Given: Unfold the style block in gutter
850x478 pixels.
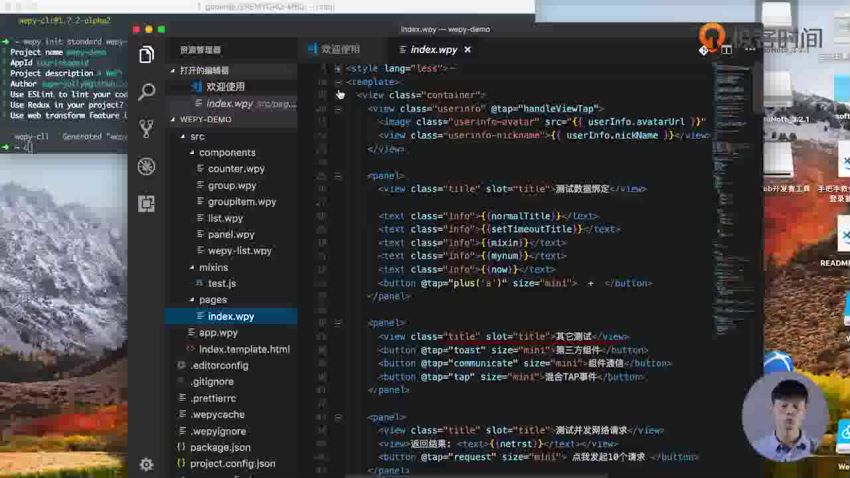Looking at the screenshot, I should click(338, 69).
